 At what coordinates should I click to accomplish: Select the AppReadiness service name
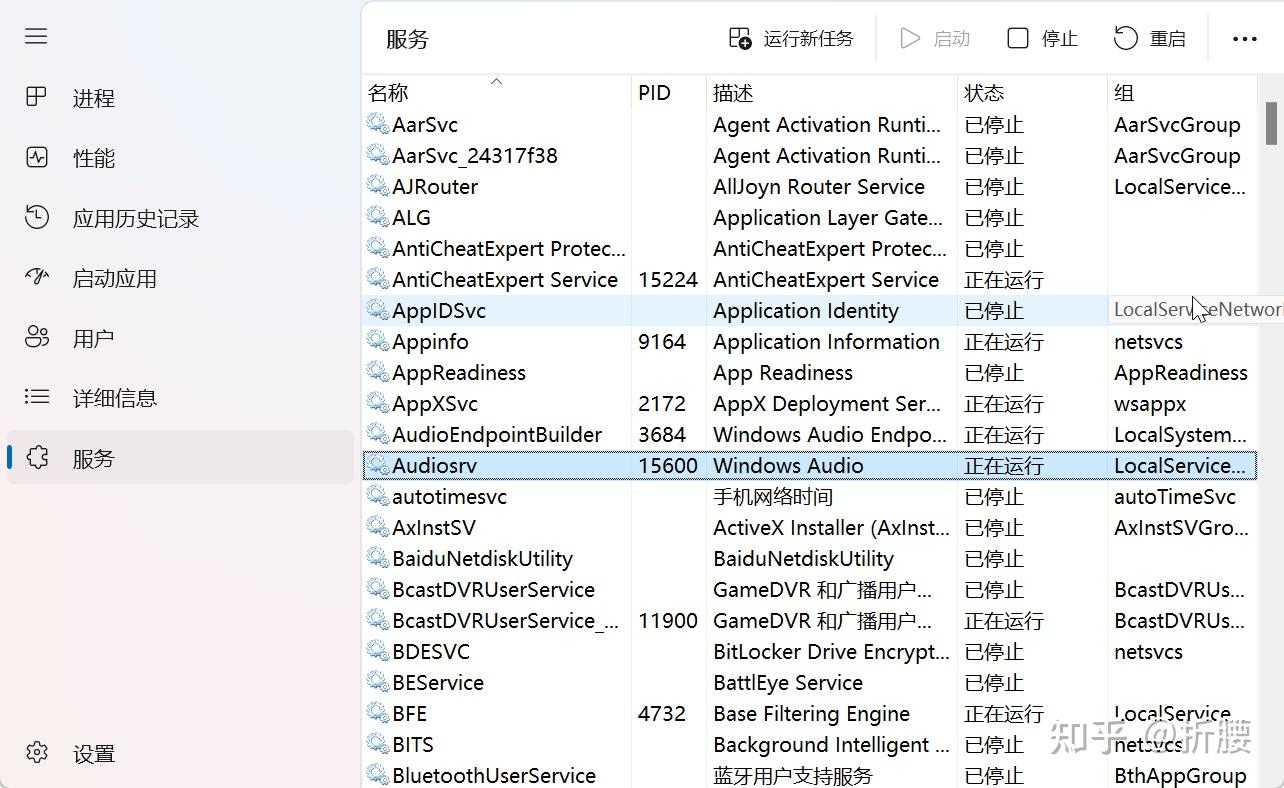459,373
